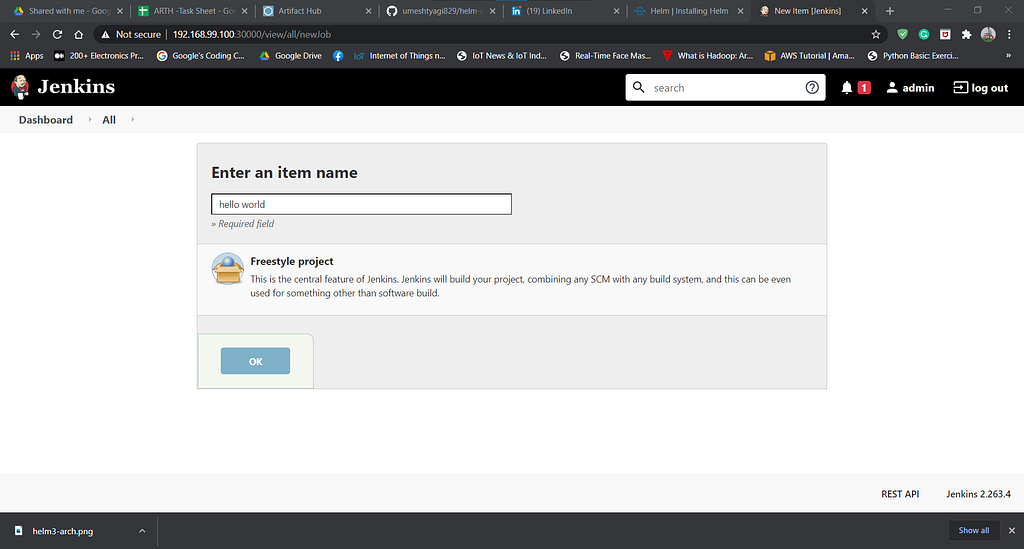
Task: Click log out
Action: tap(981, 87)
